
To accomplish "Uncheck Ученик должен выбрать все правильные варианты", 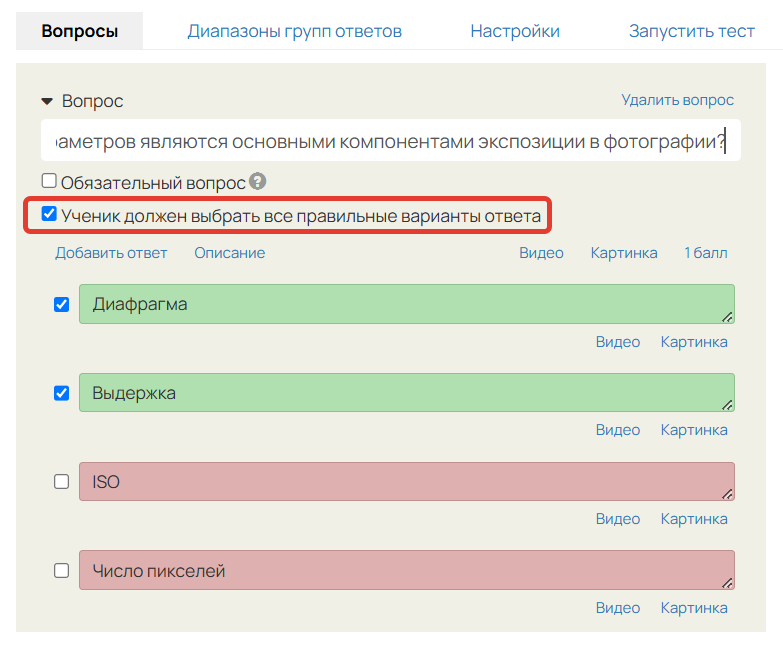I will click(x=49, y=214).
